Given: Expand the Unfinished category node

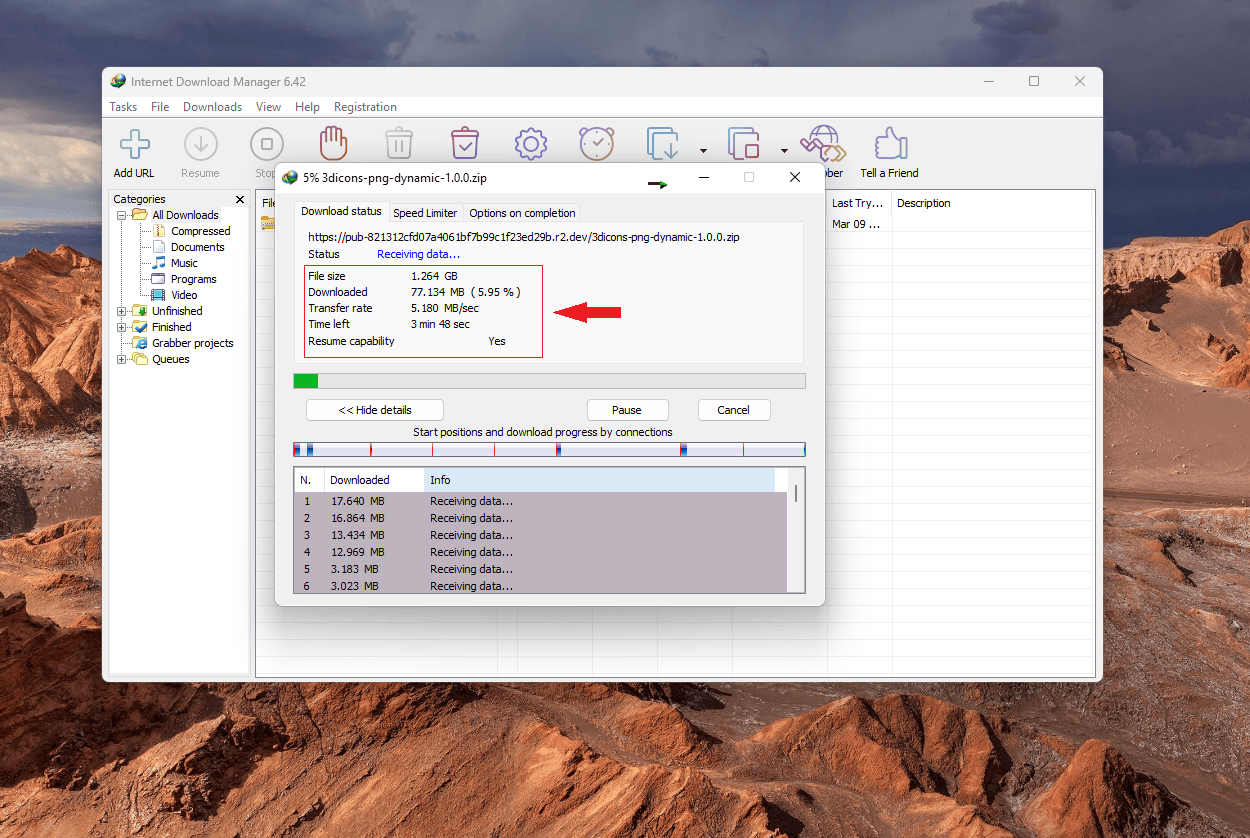Looking at the screenshot, I should click(x=123, y=310).
